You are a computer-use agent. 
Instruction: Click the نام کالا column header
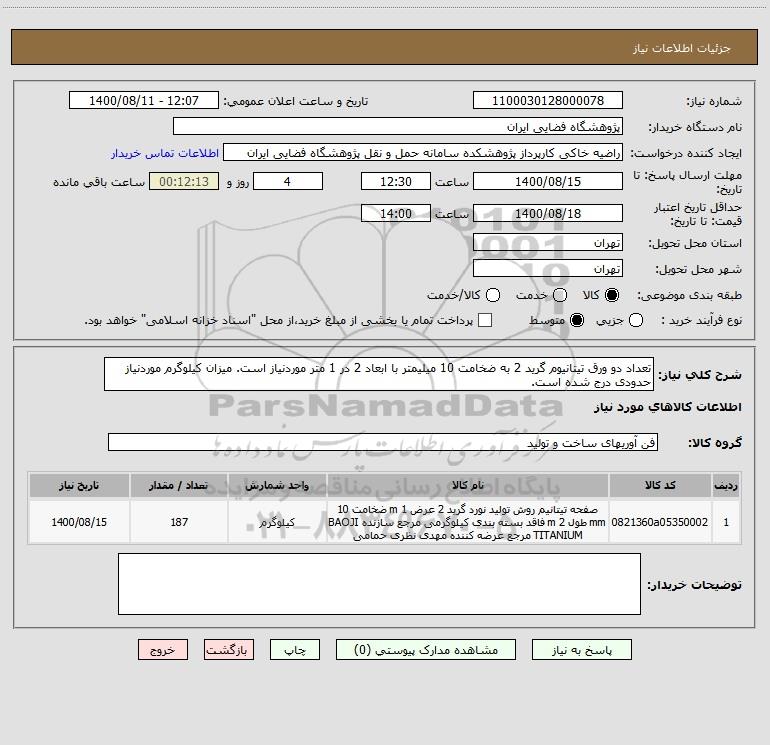[x=468, y=485]
